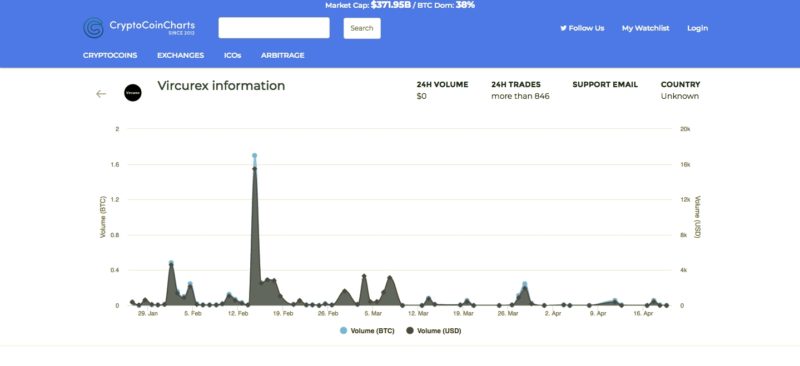
Task: Focus the search input field
Action: point(274,28)
